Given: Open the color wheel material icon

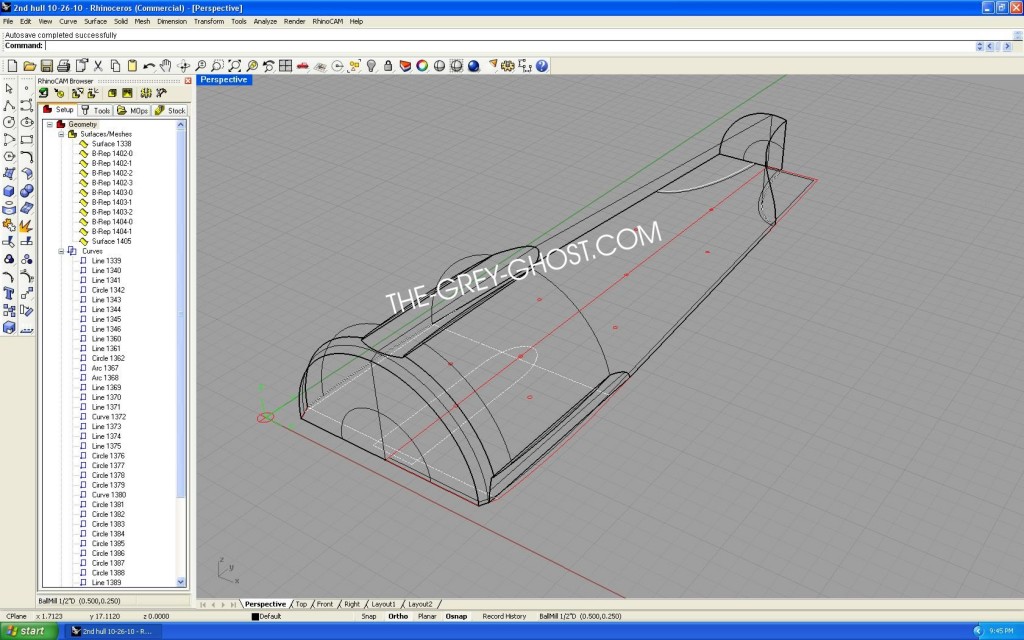Looking at the screenshot, I should pyautogui.click(x=422, y=66).
